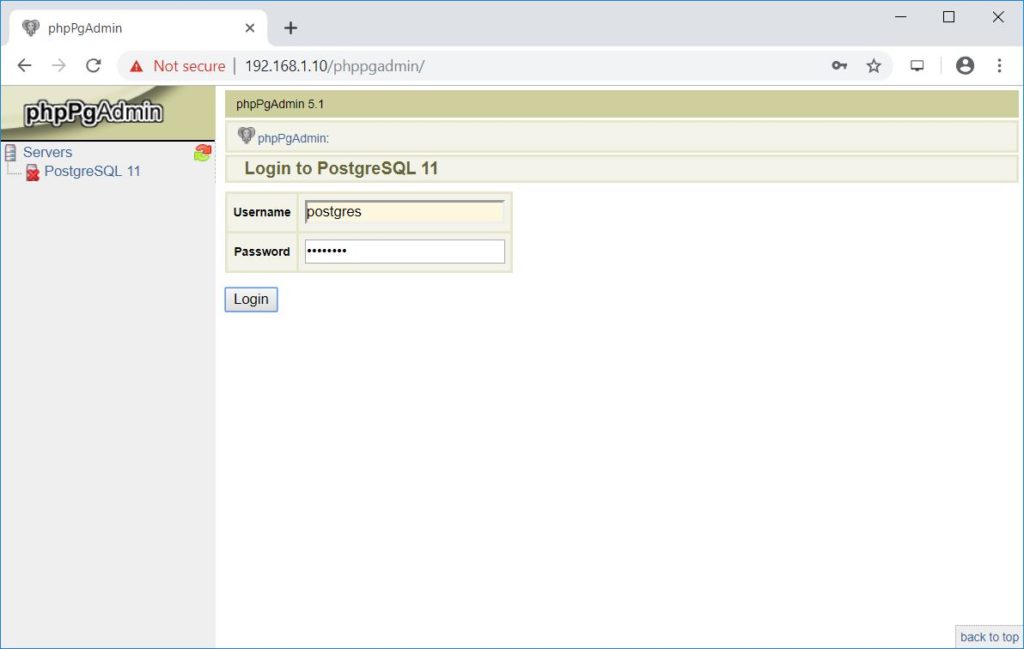Viewport: 1024px width, 649px height.
Task: Follow the phpPgAdmin: breadcrumb link
Action: [293, 138]
